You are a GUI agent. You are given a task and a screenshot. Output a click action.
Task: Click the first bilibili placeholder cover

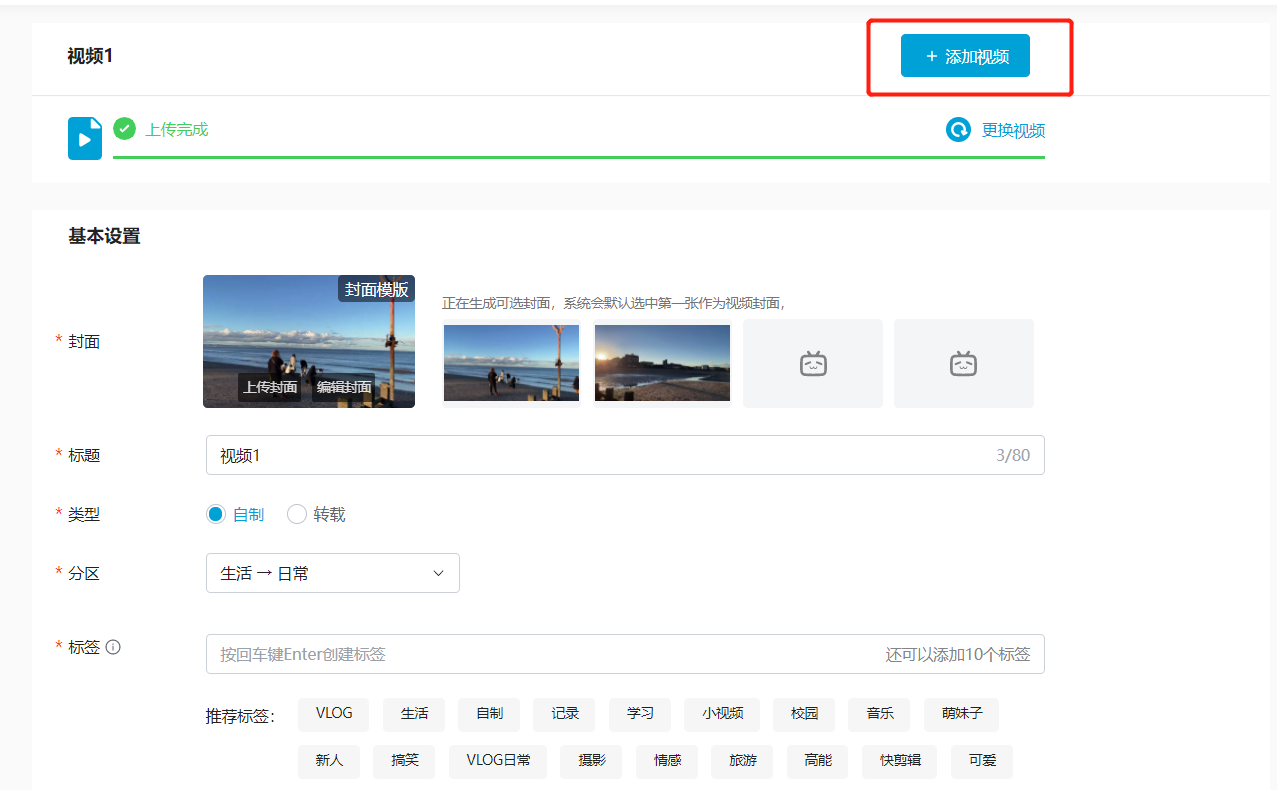pyautogui.click(x=813, y=363)
